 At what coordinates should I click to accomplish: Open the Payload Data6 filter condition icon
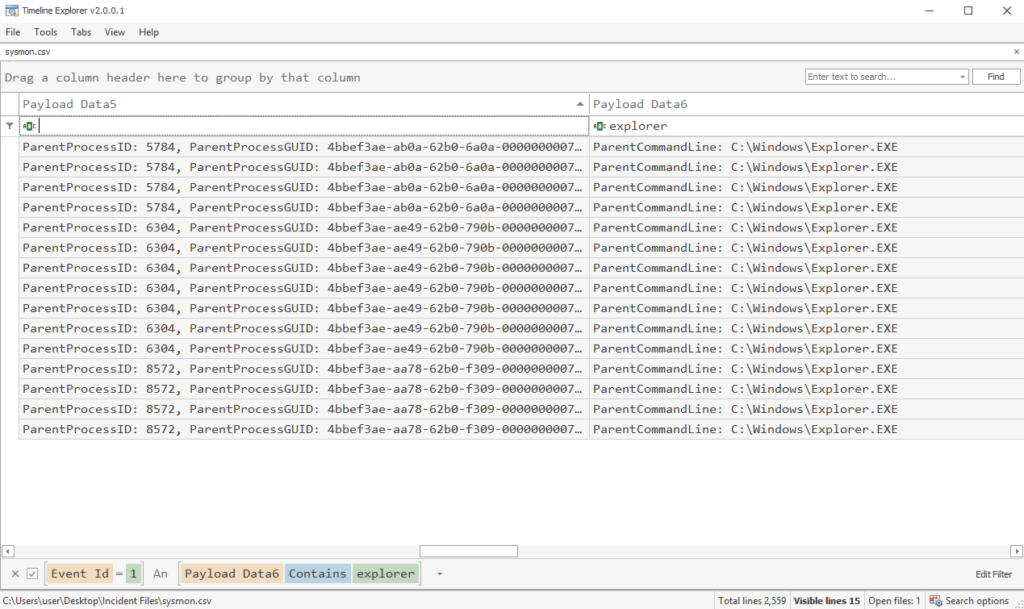(600, 126)
